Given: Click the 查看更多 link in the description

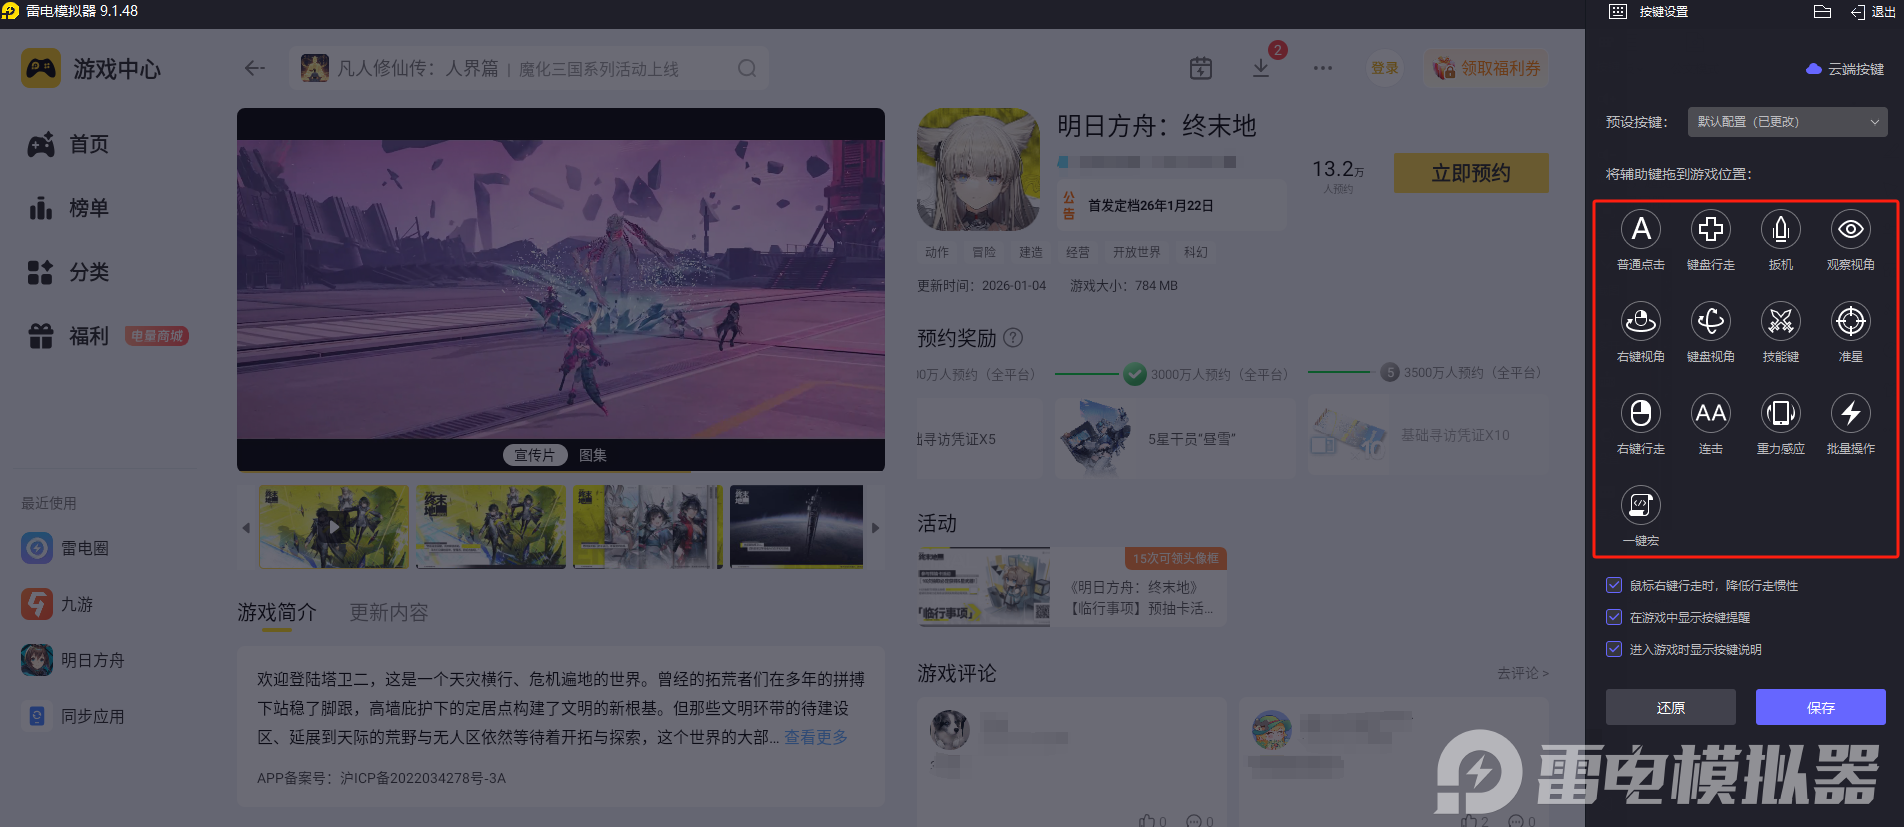Looking at the screenshot, I should pos(815,737).
